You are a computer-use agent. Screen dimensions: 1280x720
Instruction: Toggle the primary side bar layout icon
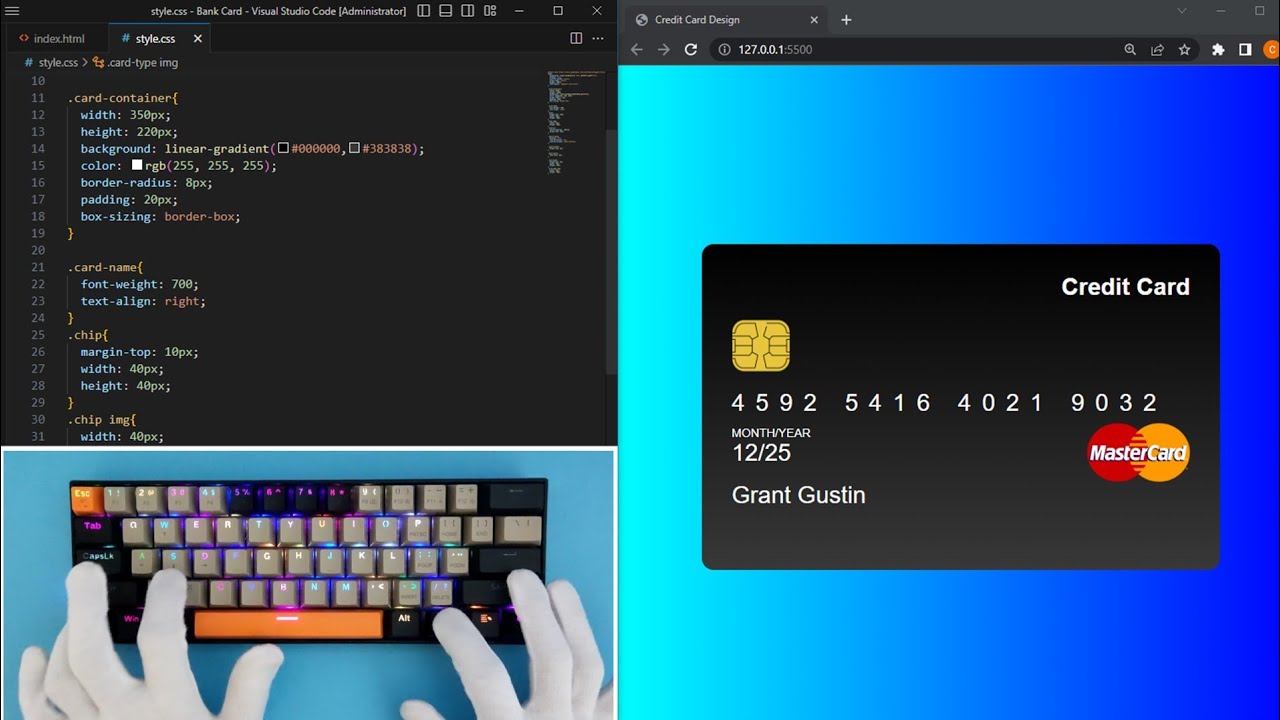[424, 11]
